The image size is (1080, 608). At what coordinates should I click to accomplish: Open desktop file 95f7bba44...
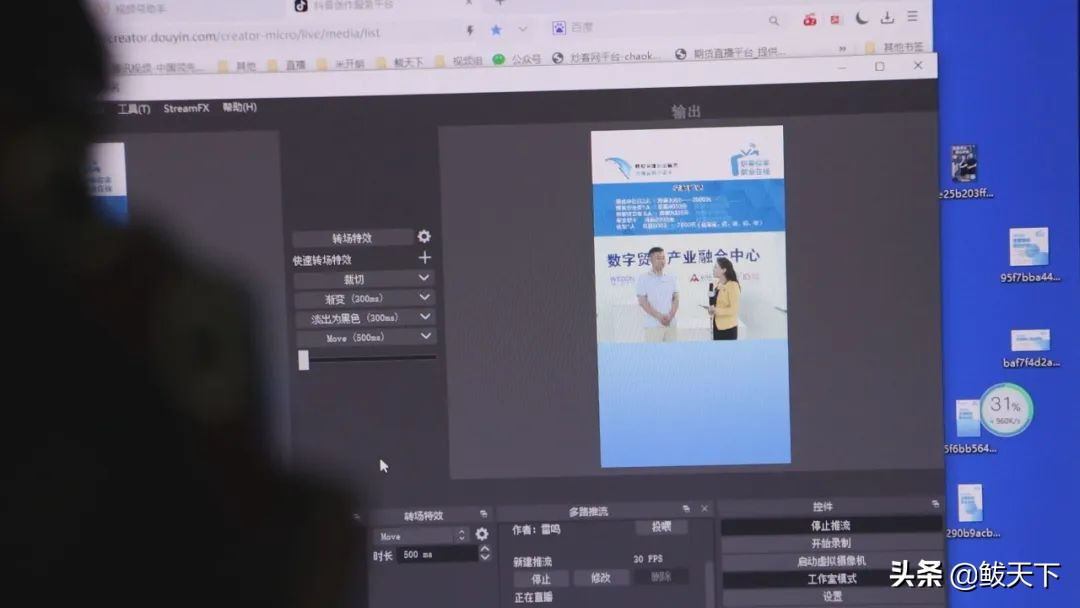[x=1030, y=255]
